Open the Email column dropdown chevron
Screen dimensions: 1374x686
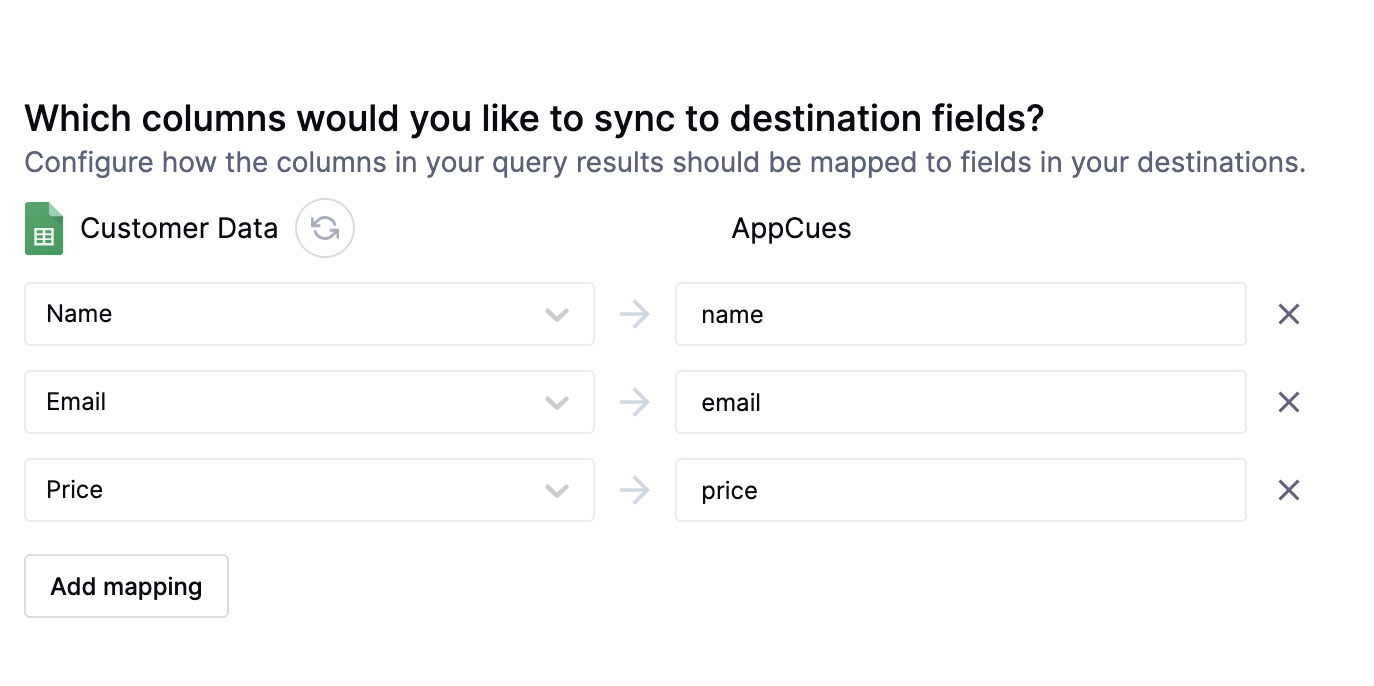(x=557, y=403)
